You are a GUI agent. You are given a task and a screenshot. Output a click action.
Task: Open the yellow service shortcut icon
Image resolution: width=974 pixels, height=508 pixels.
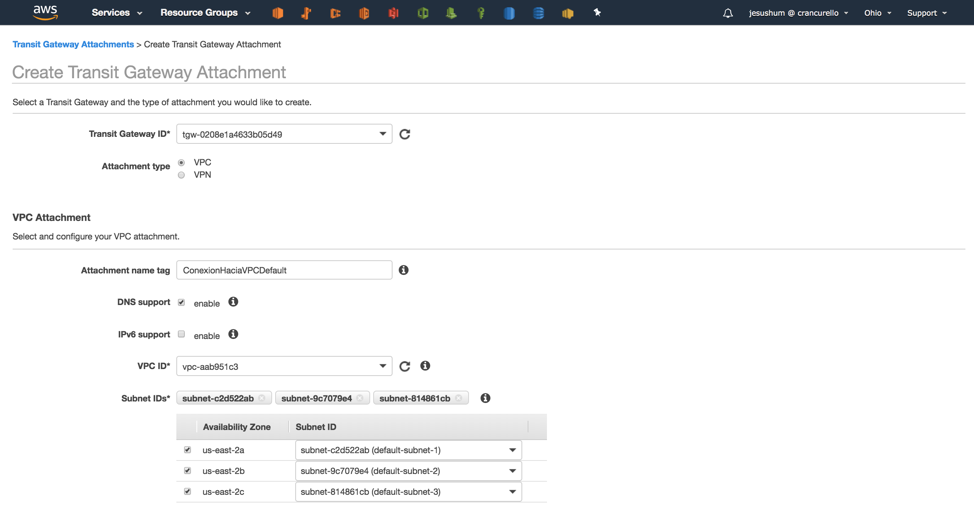pos(568,12)
